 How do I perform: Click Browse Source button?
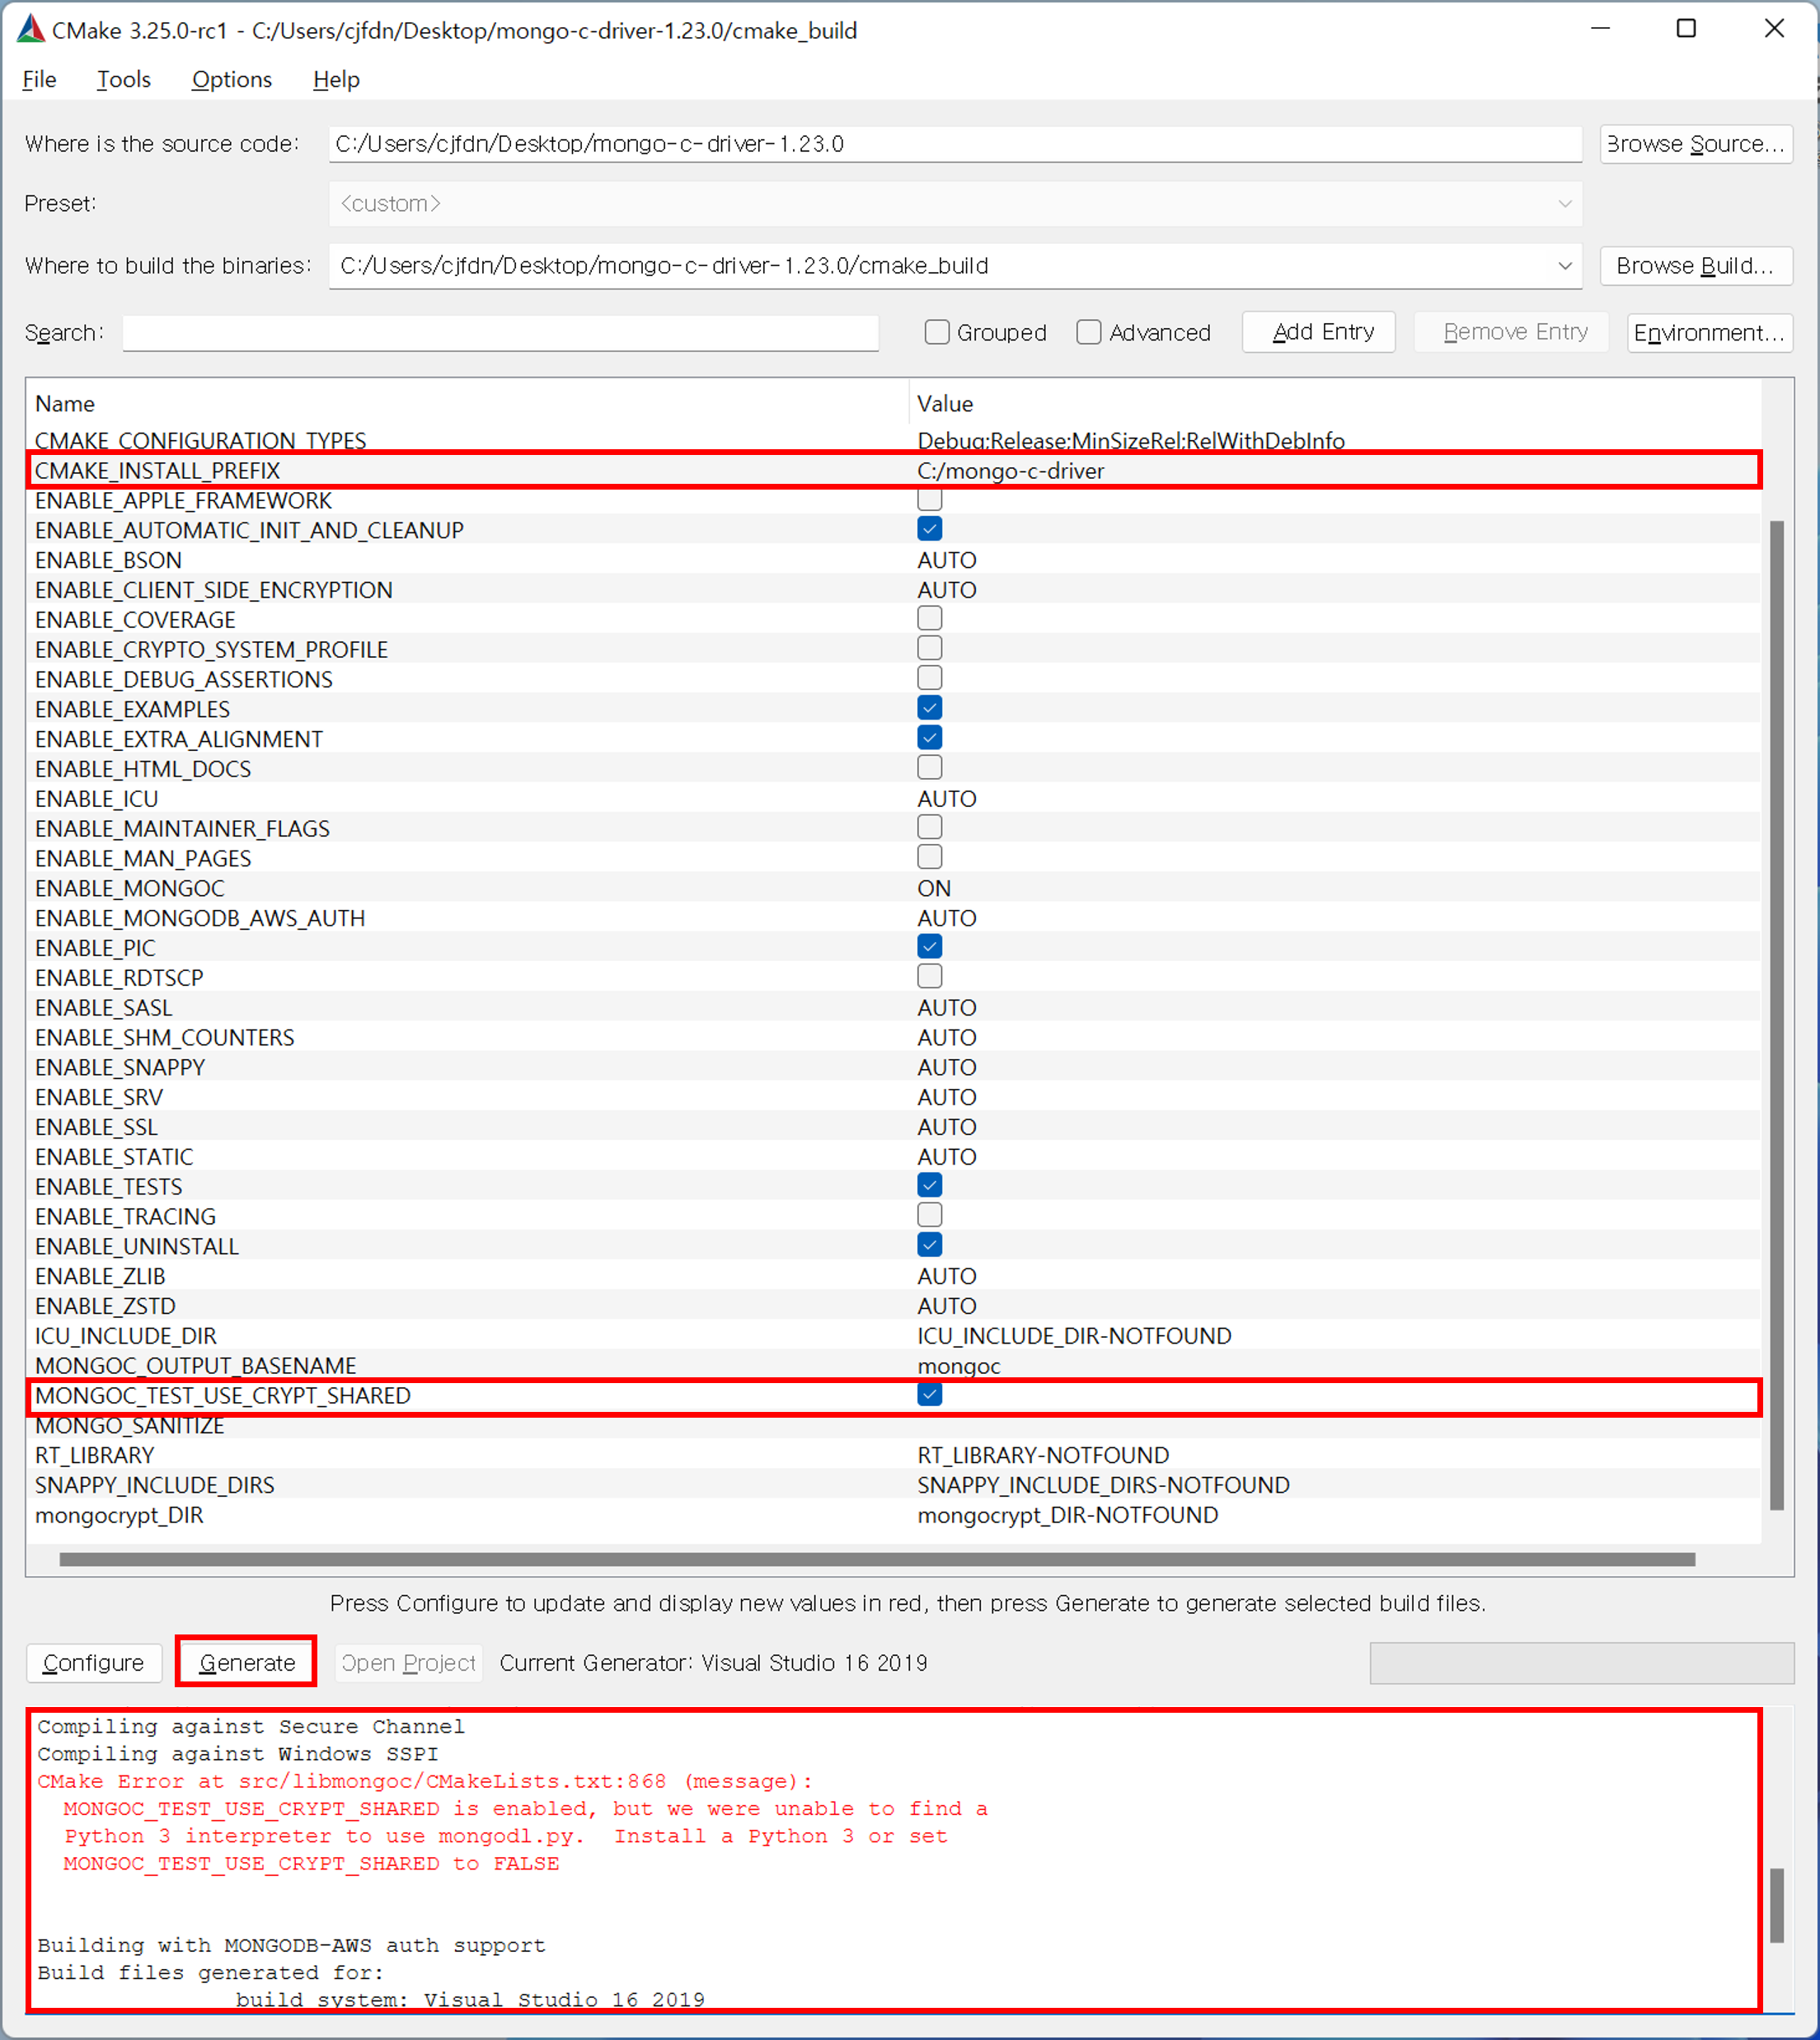pyautogui.click(x=1695, y=144)
